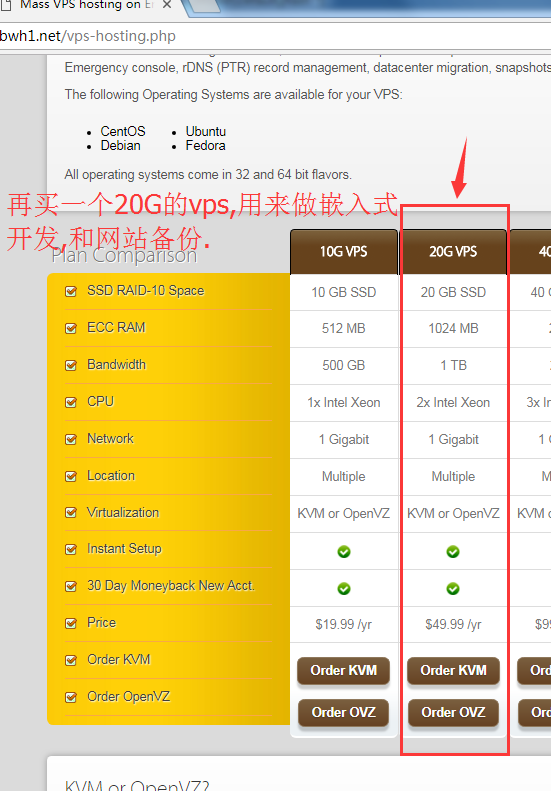
Task: Click green Instant Setup tick for 20G VPS
Action: pyautogui.click(x=453, y=552)
